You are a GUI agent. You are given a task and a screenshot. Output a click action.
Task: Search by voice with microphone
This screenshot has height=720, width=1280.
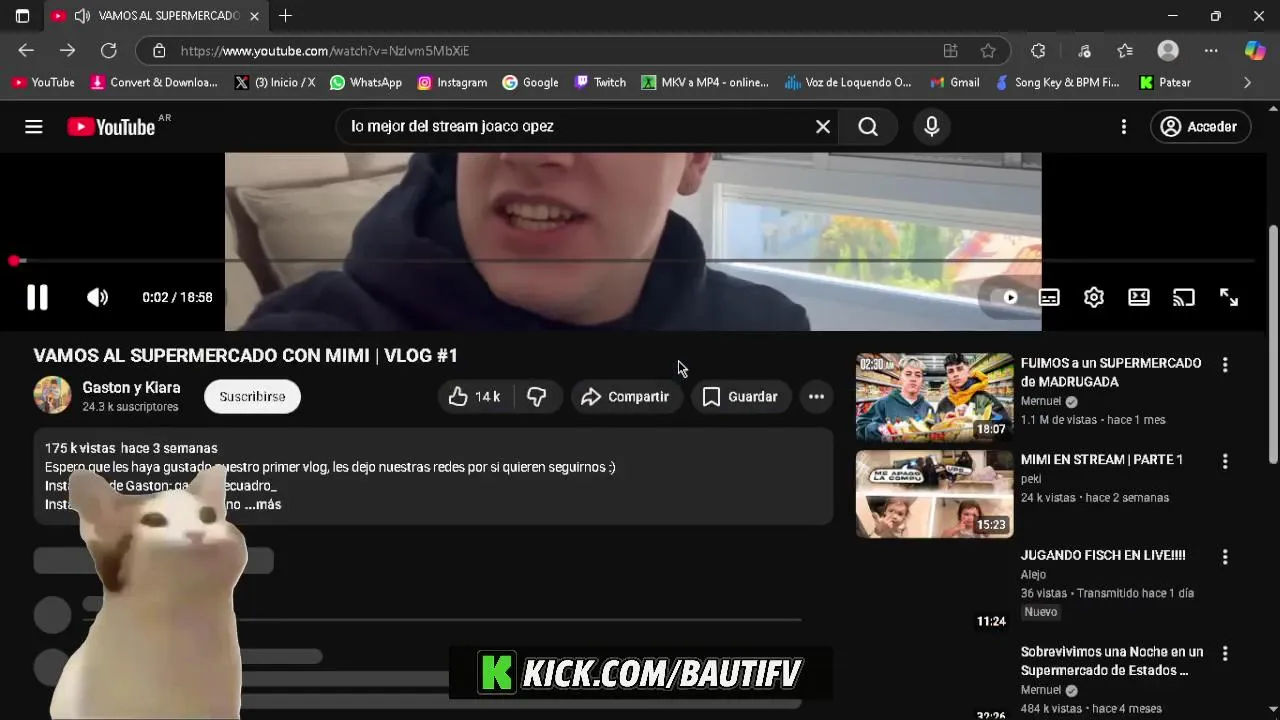[932, 127]
